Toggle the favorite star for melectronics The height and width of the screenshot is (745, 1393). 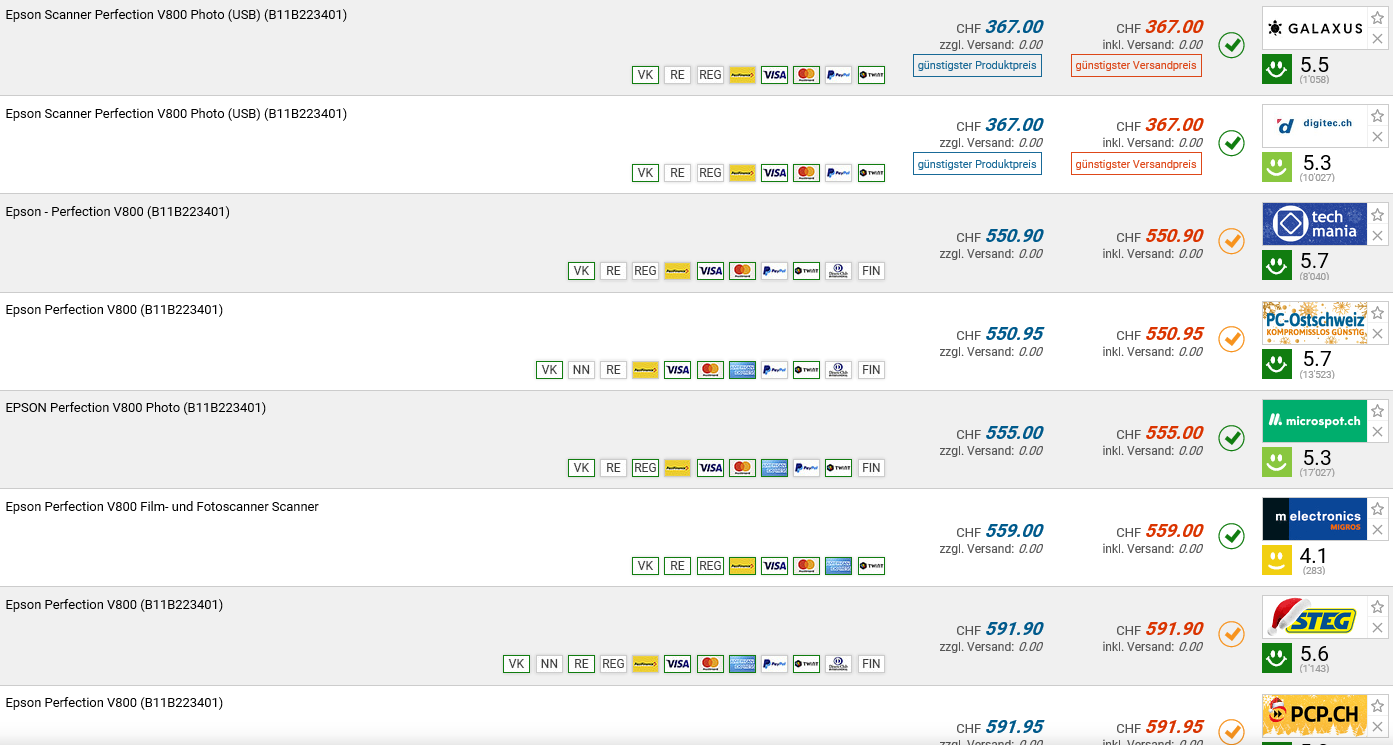pos(1377,509)
